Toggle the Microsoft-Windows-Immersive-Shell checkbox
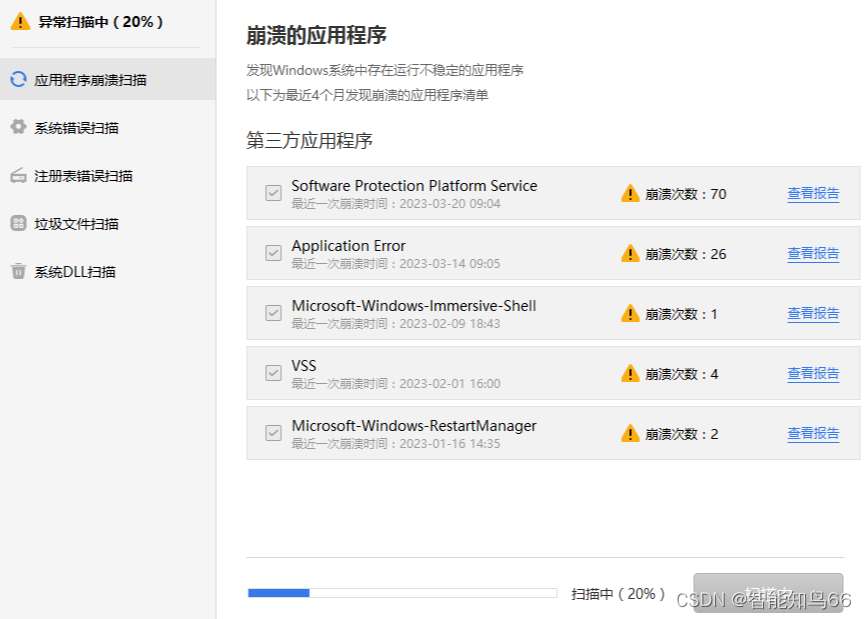Viewport: 867px width, 619px height. pos(273,313)
